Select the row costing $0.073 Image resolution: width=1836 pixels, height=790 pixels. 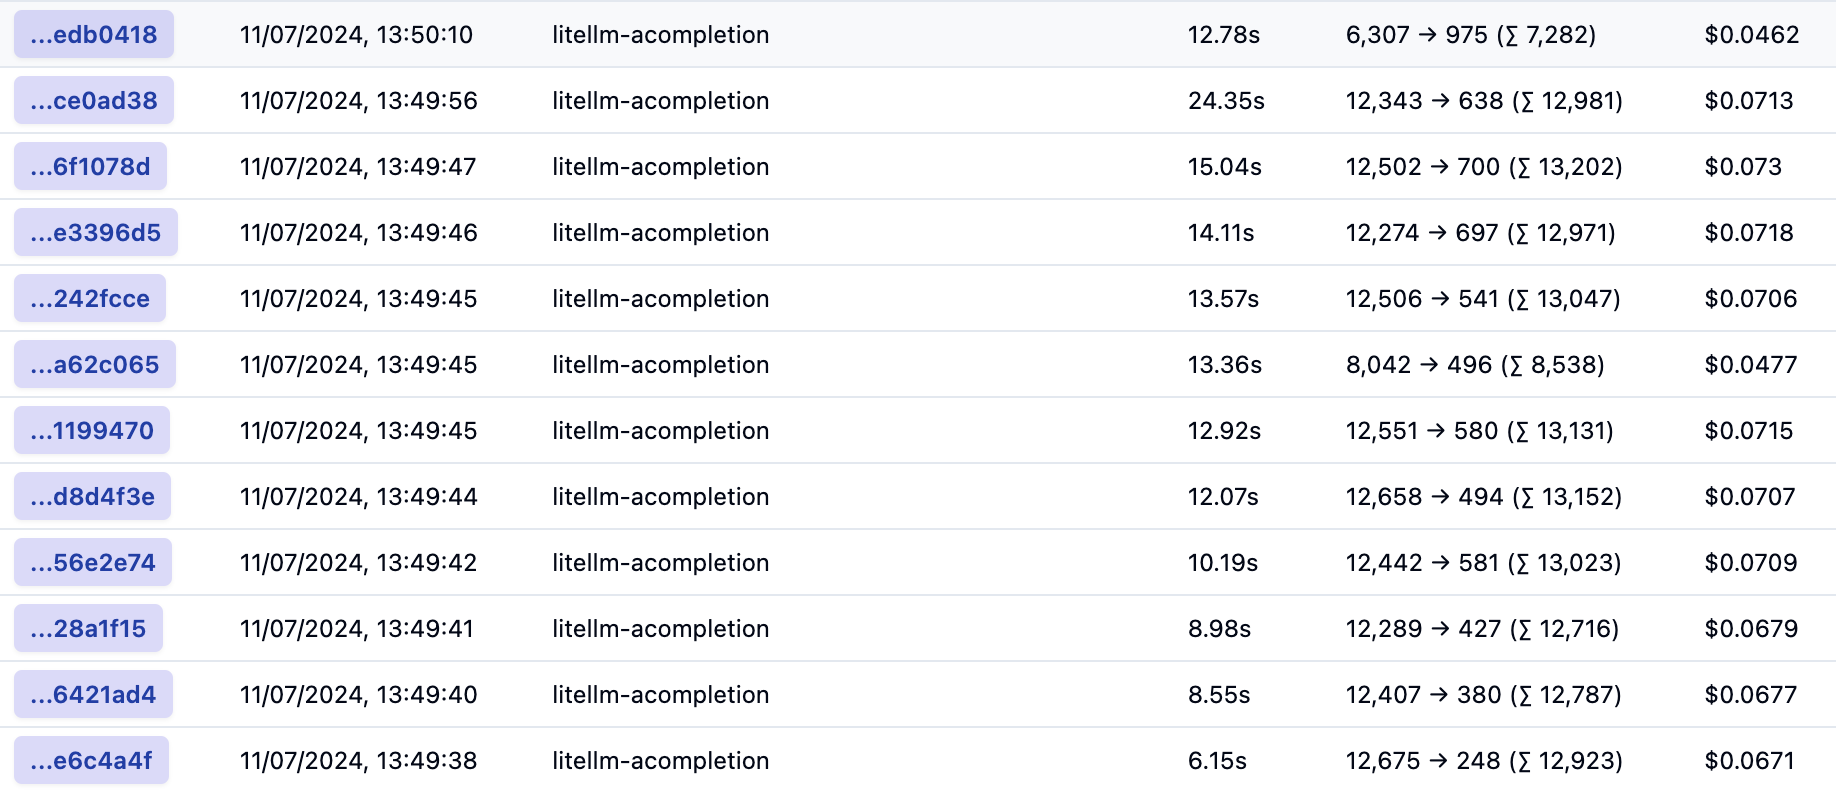1743,167
